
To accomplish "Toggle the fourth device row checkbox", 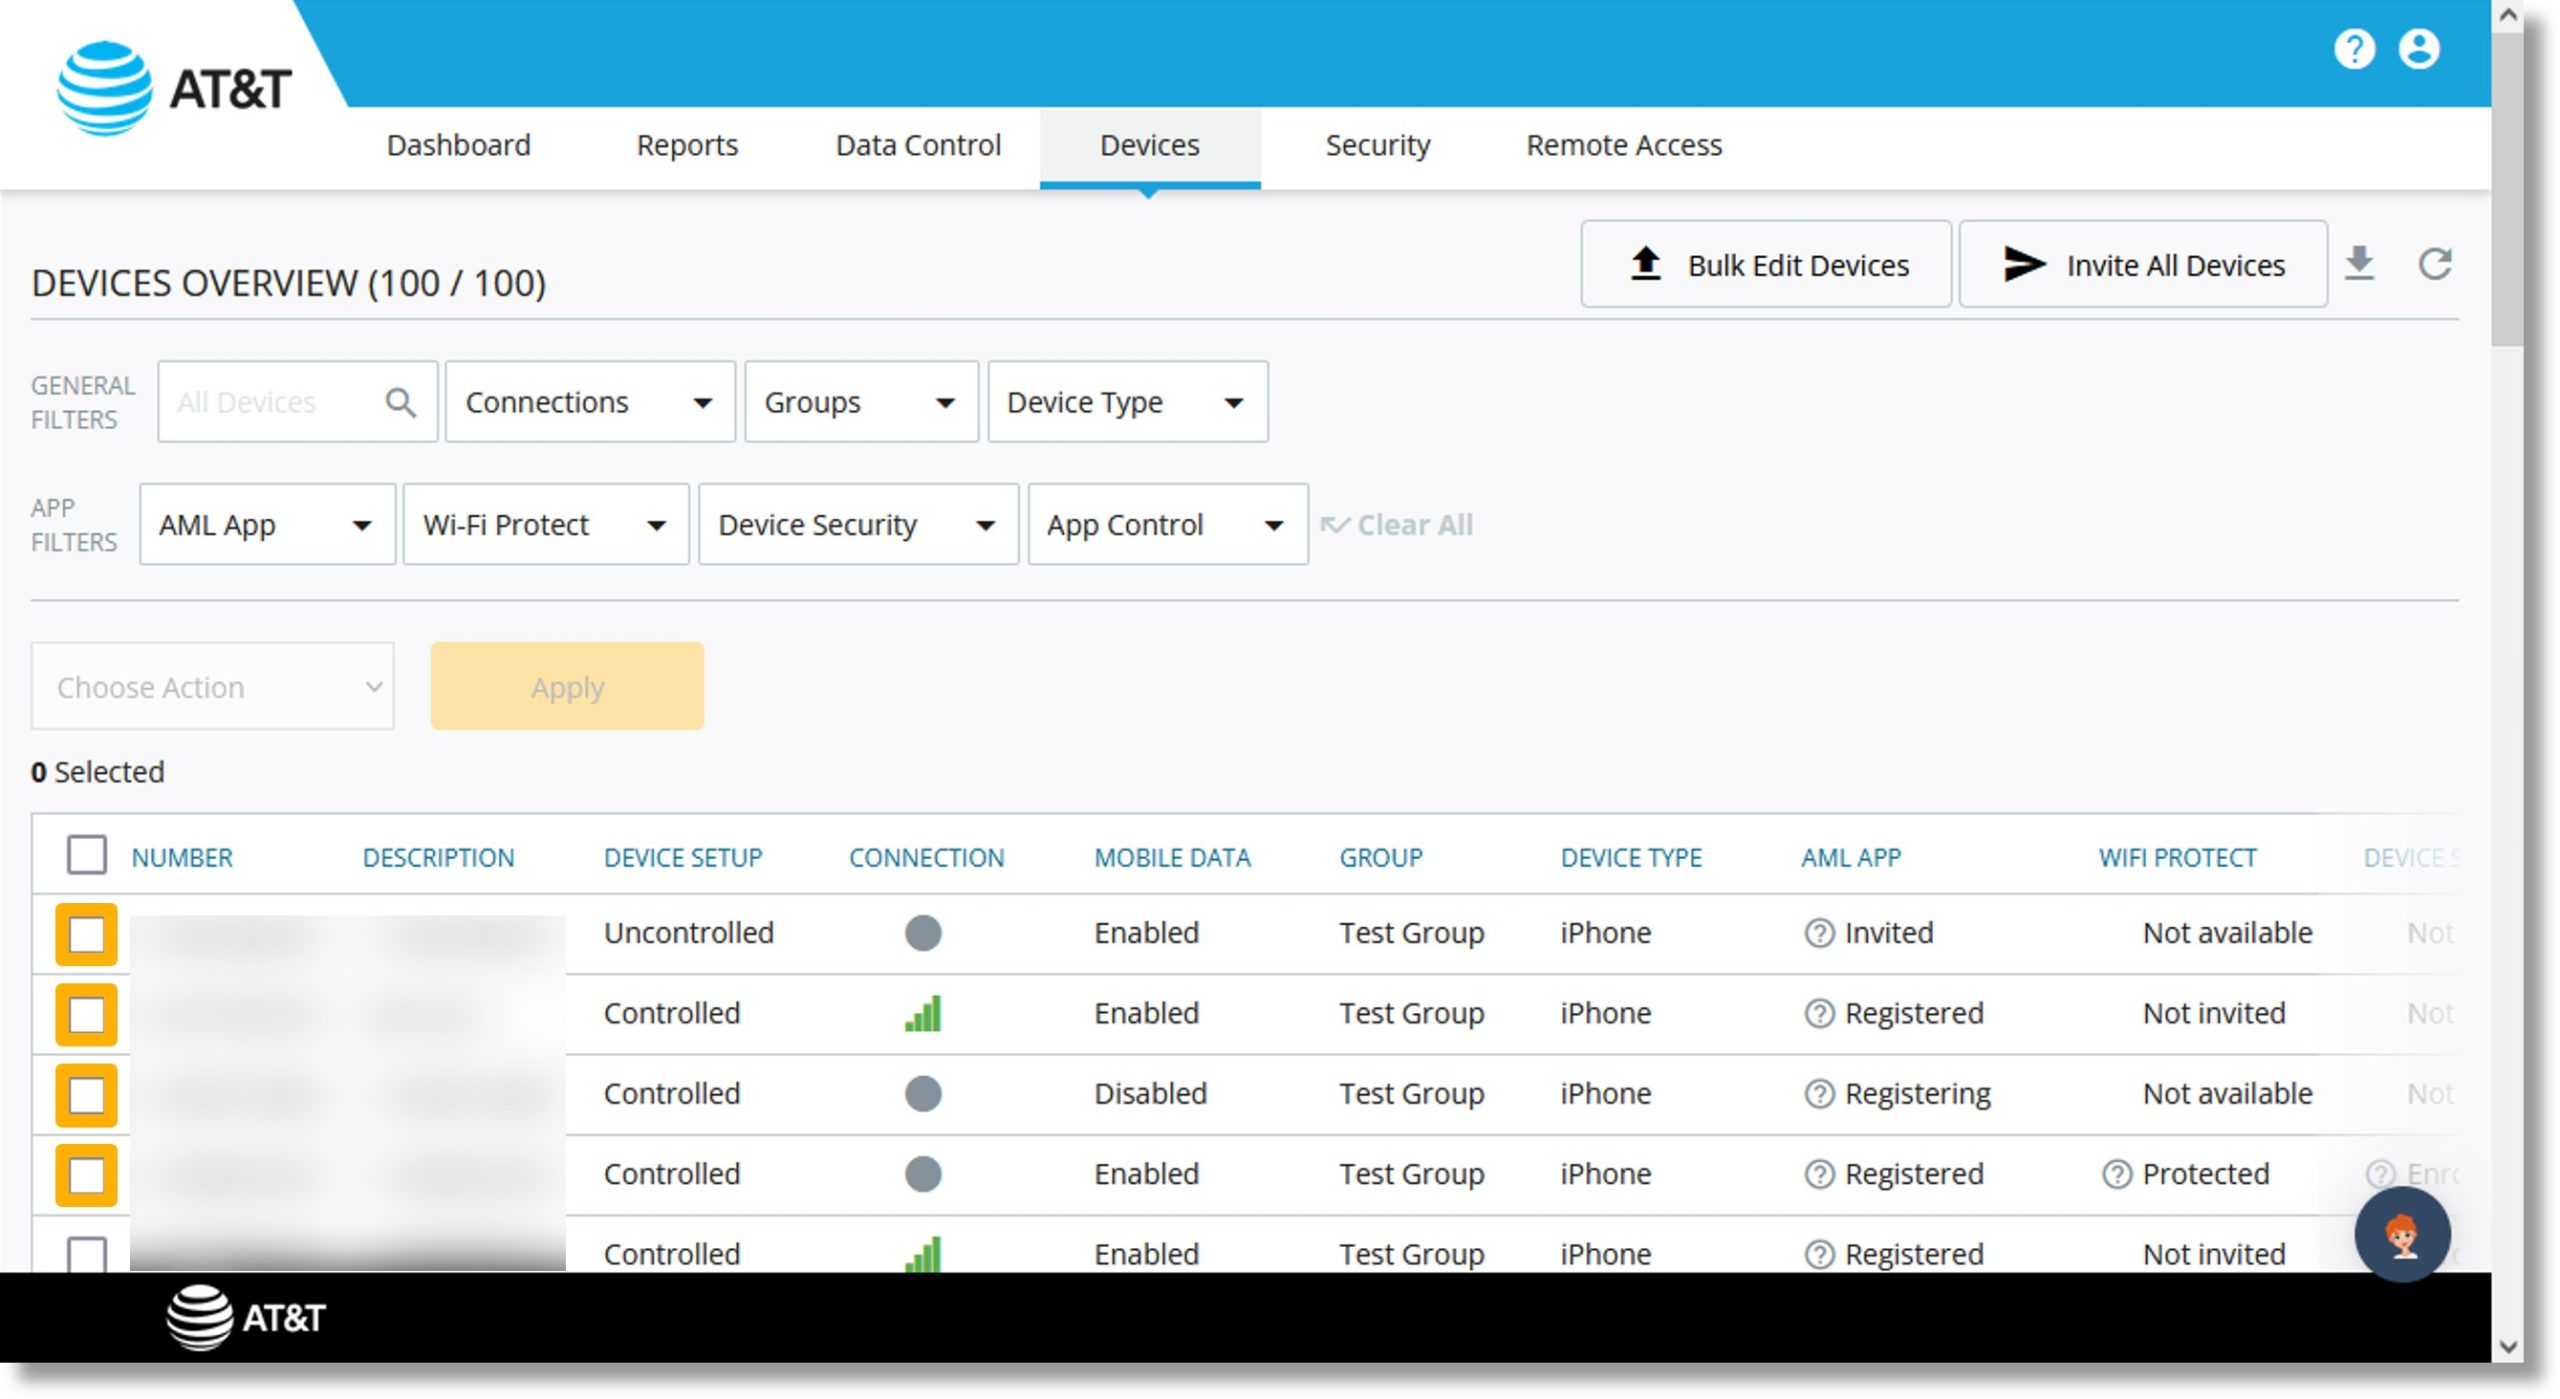I will pyautogui.click(x=86, y=1173).
